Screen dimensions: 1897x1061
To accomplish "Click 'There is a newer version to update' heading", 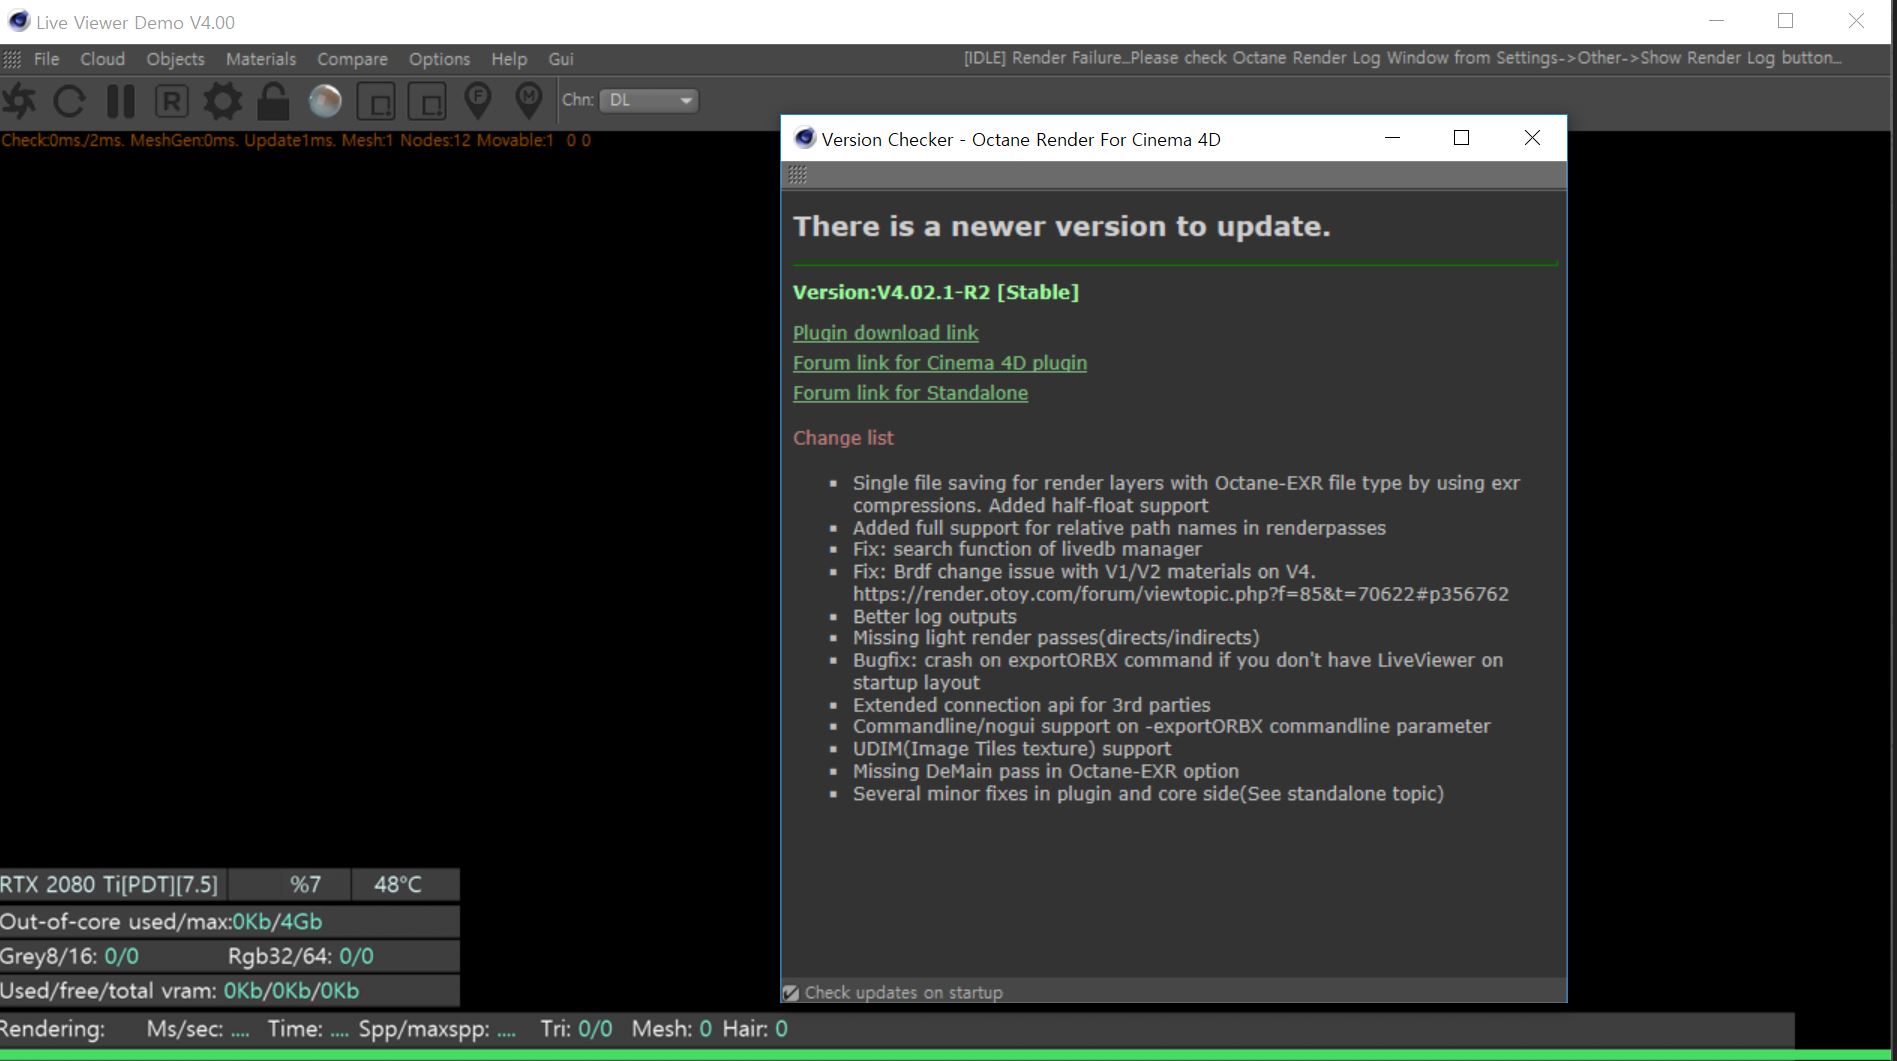I will 1062,227.
